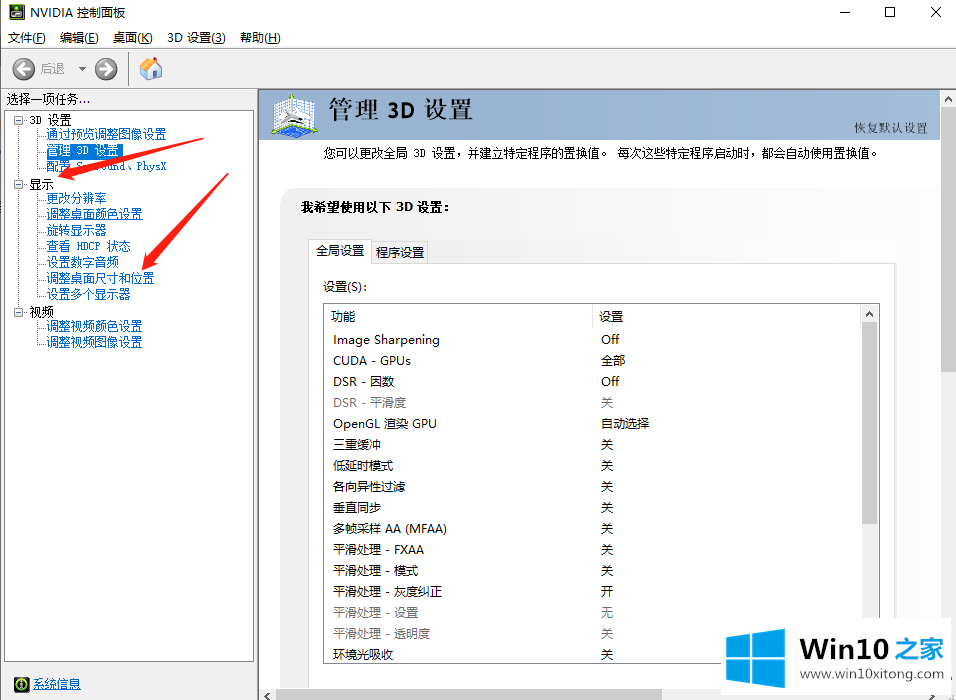Select 调整桌面颜色设置
The width and height of the screenshot is (956, 700).
pyautogui.click(x=95, y=214)
